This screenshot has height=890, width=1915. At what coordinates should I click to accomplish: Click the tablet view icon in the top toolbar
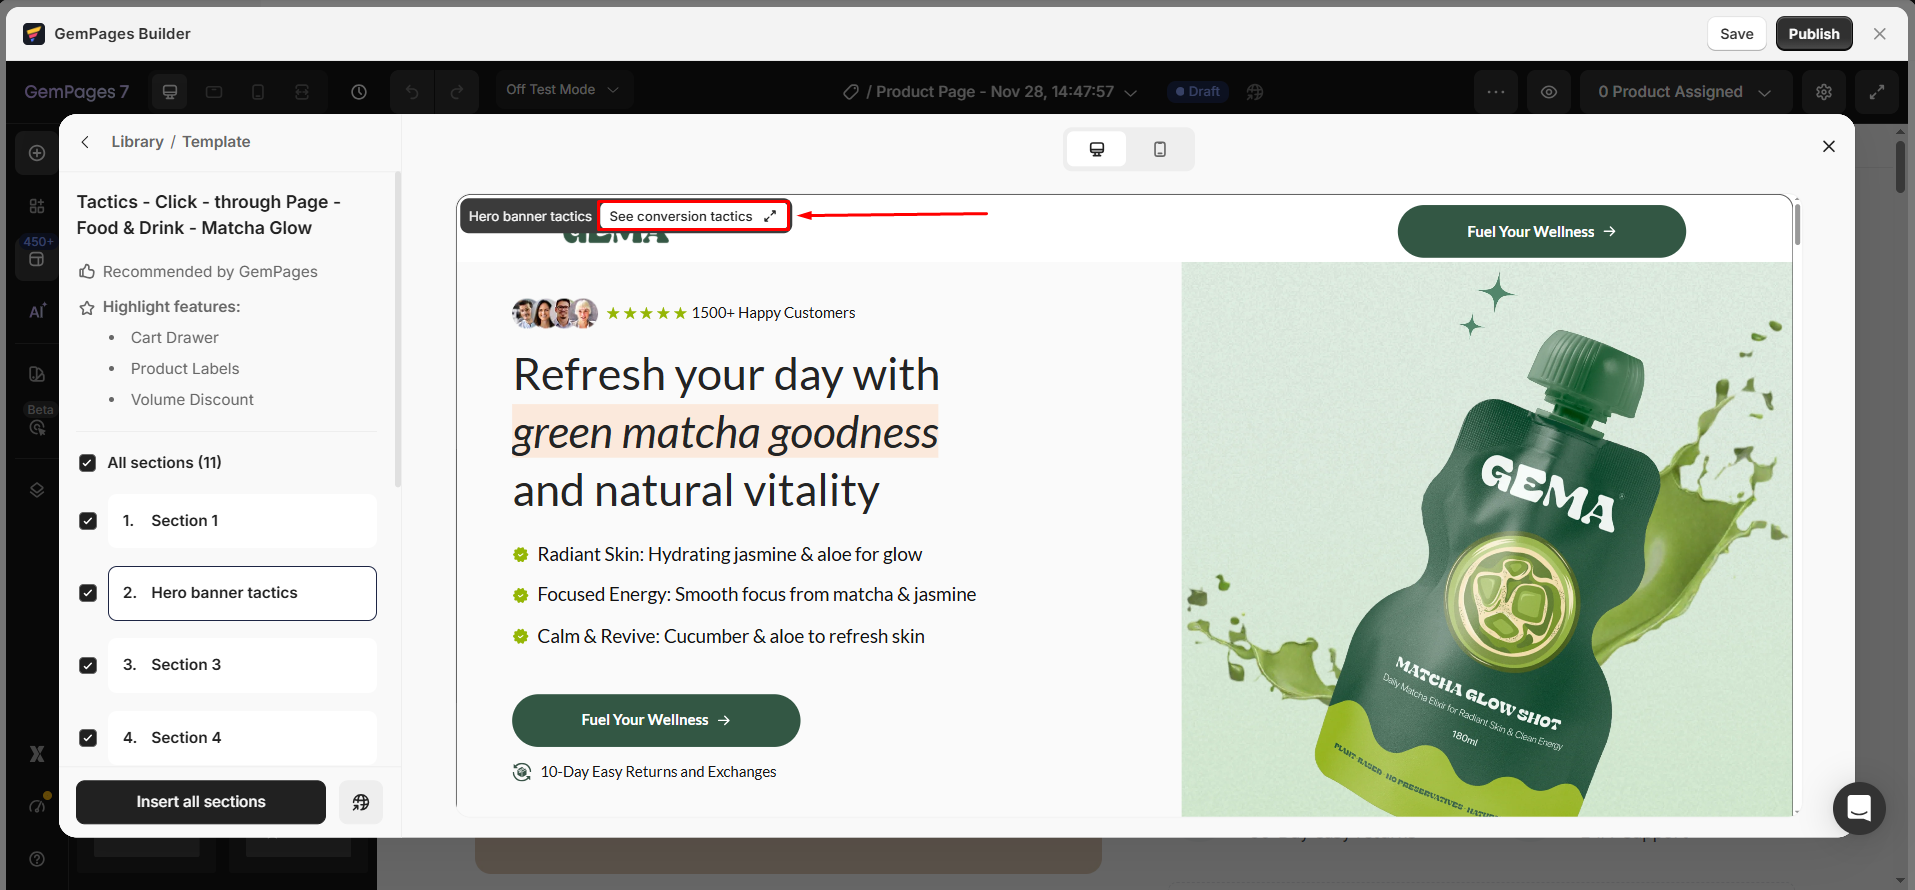pyautogui.click(x=214, y=92)
